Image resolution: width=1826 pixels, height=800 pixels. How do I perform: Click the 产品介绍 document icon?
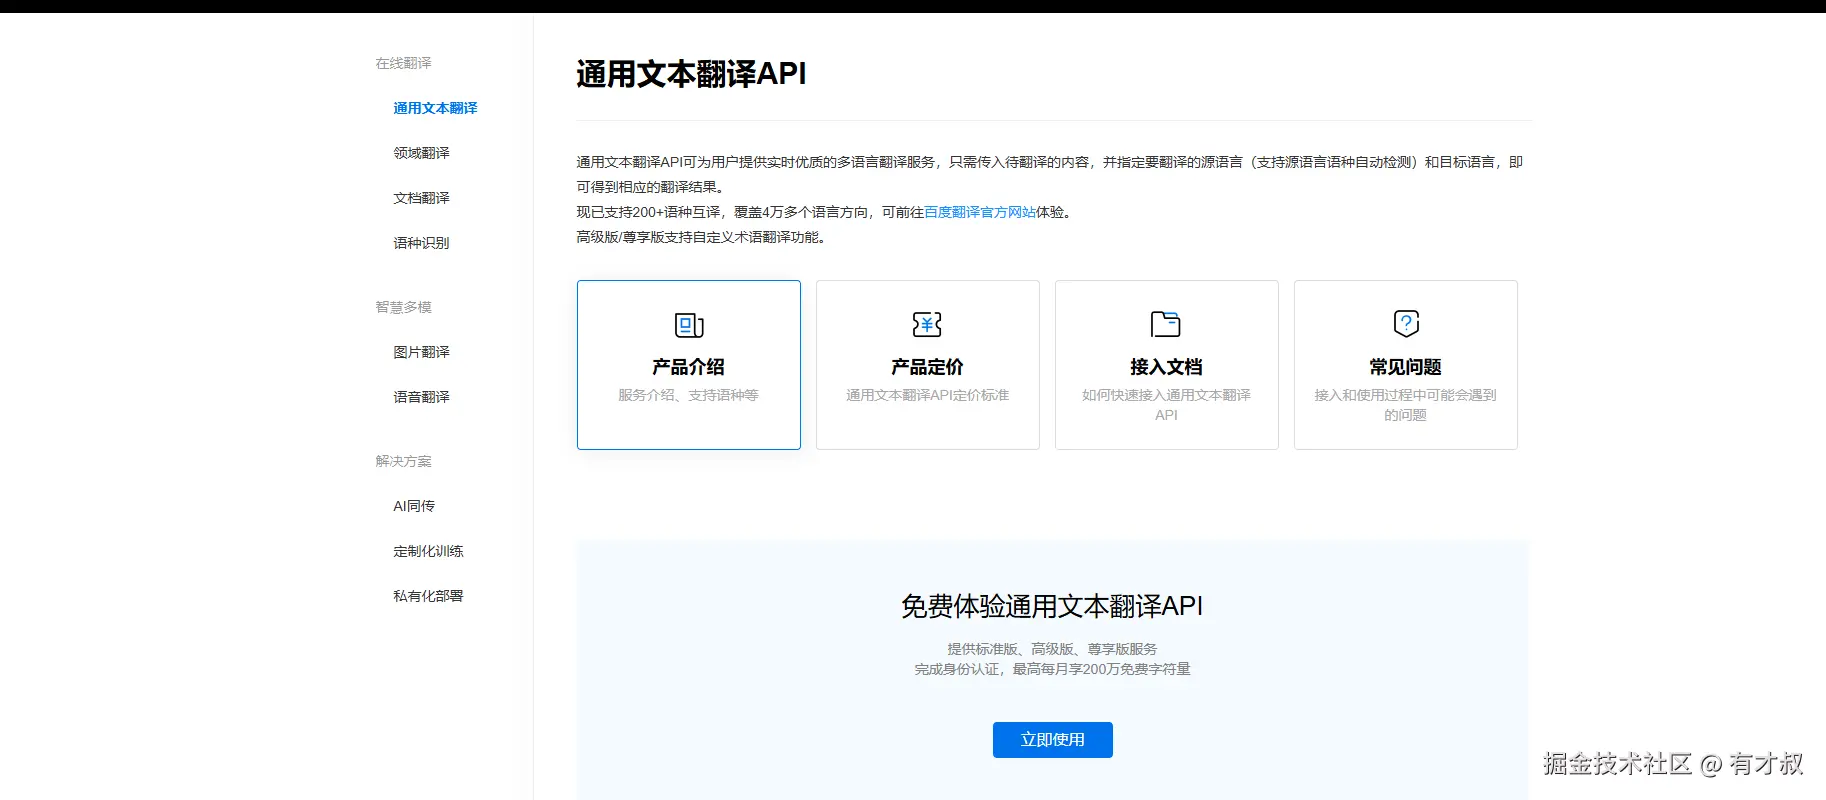pos(689,325)
